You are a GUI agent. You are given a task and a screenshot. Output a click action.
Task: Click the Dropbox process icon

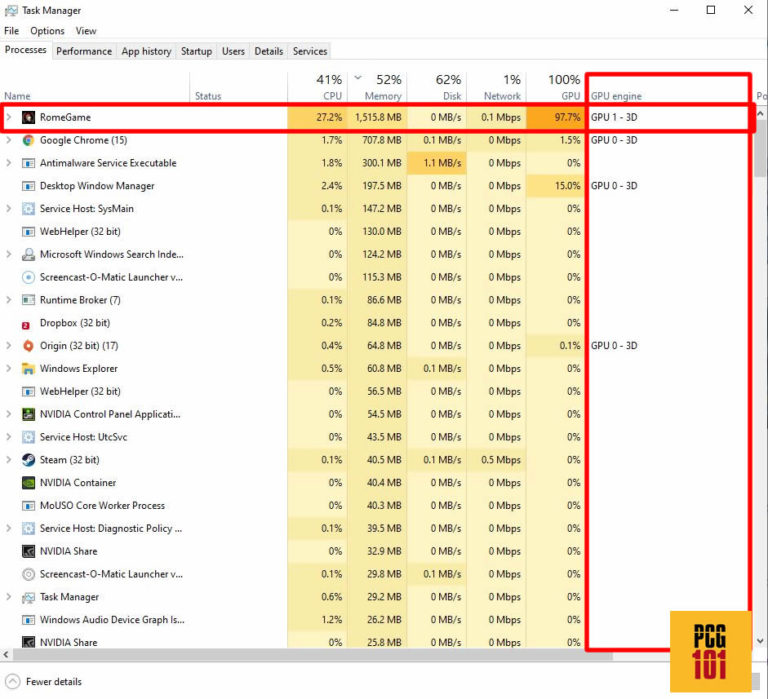point(26,324)
